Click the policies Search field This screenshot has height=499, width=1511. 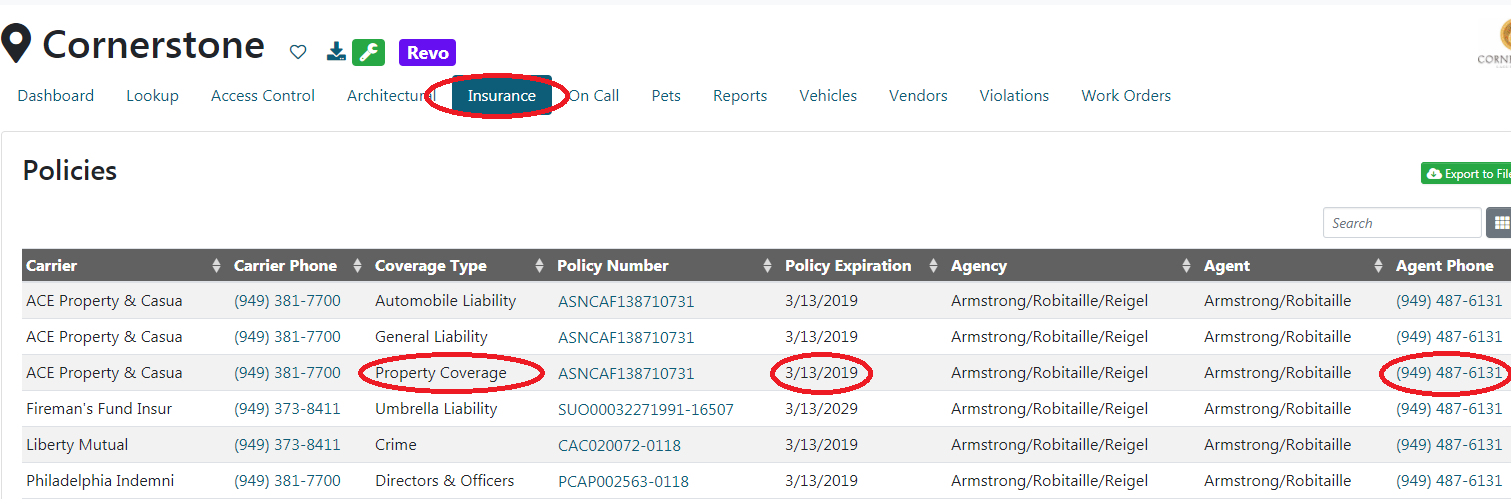tap(1401, 223)
